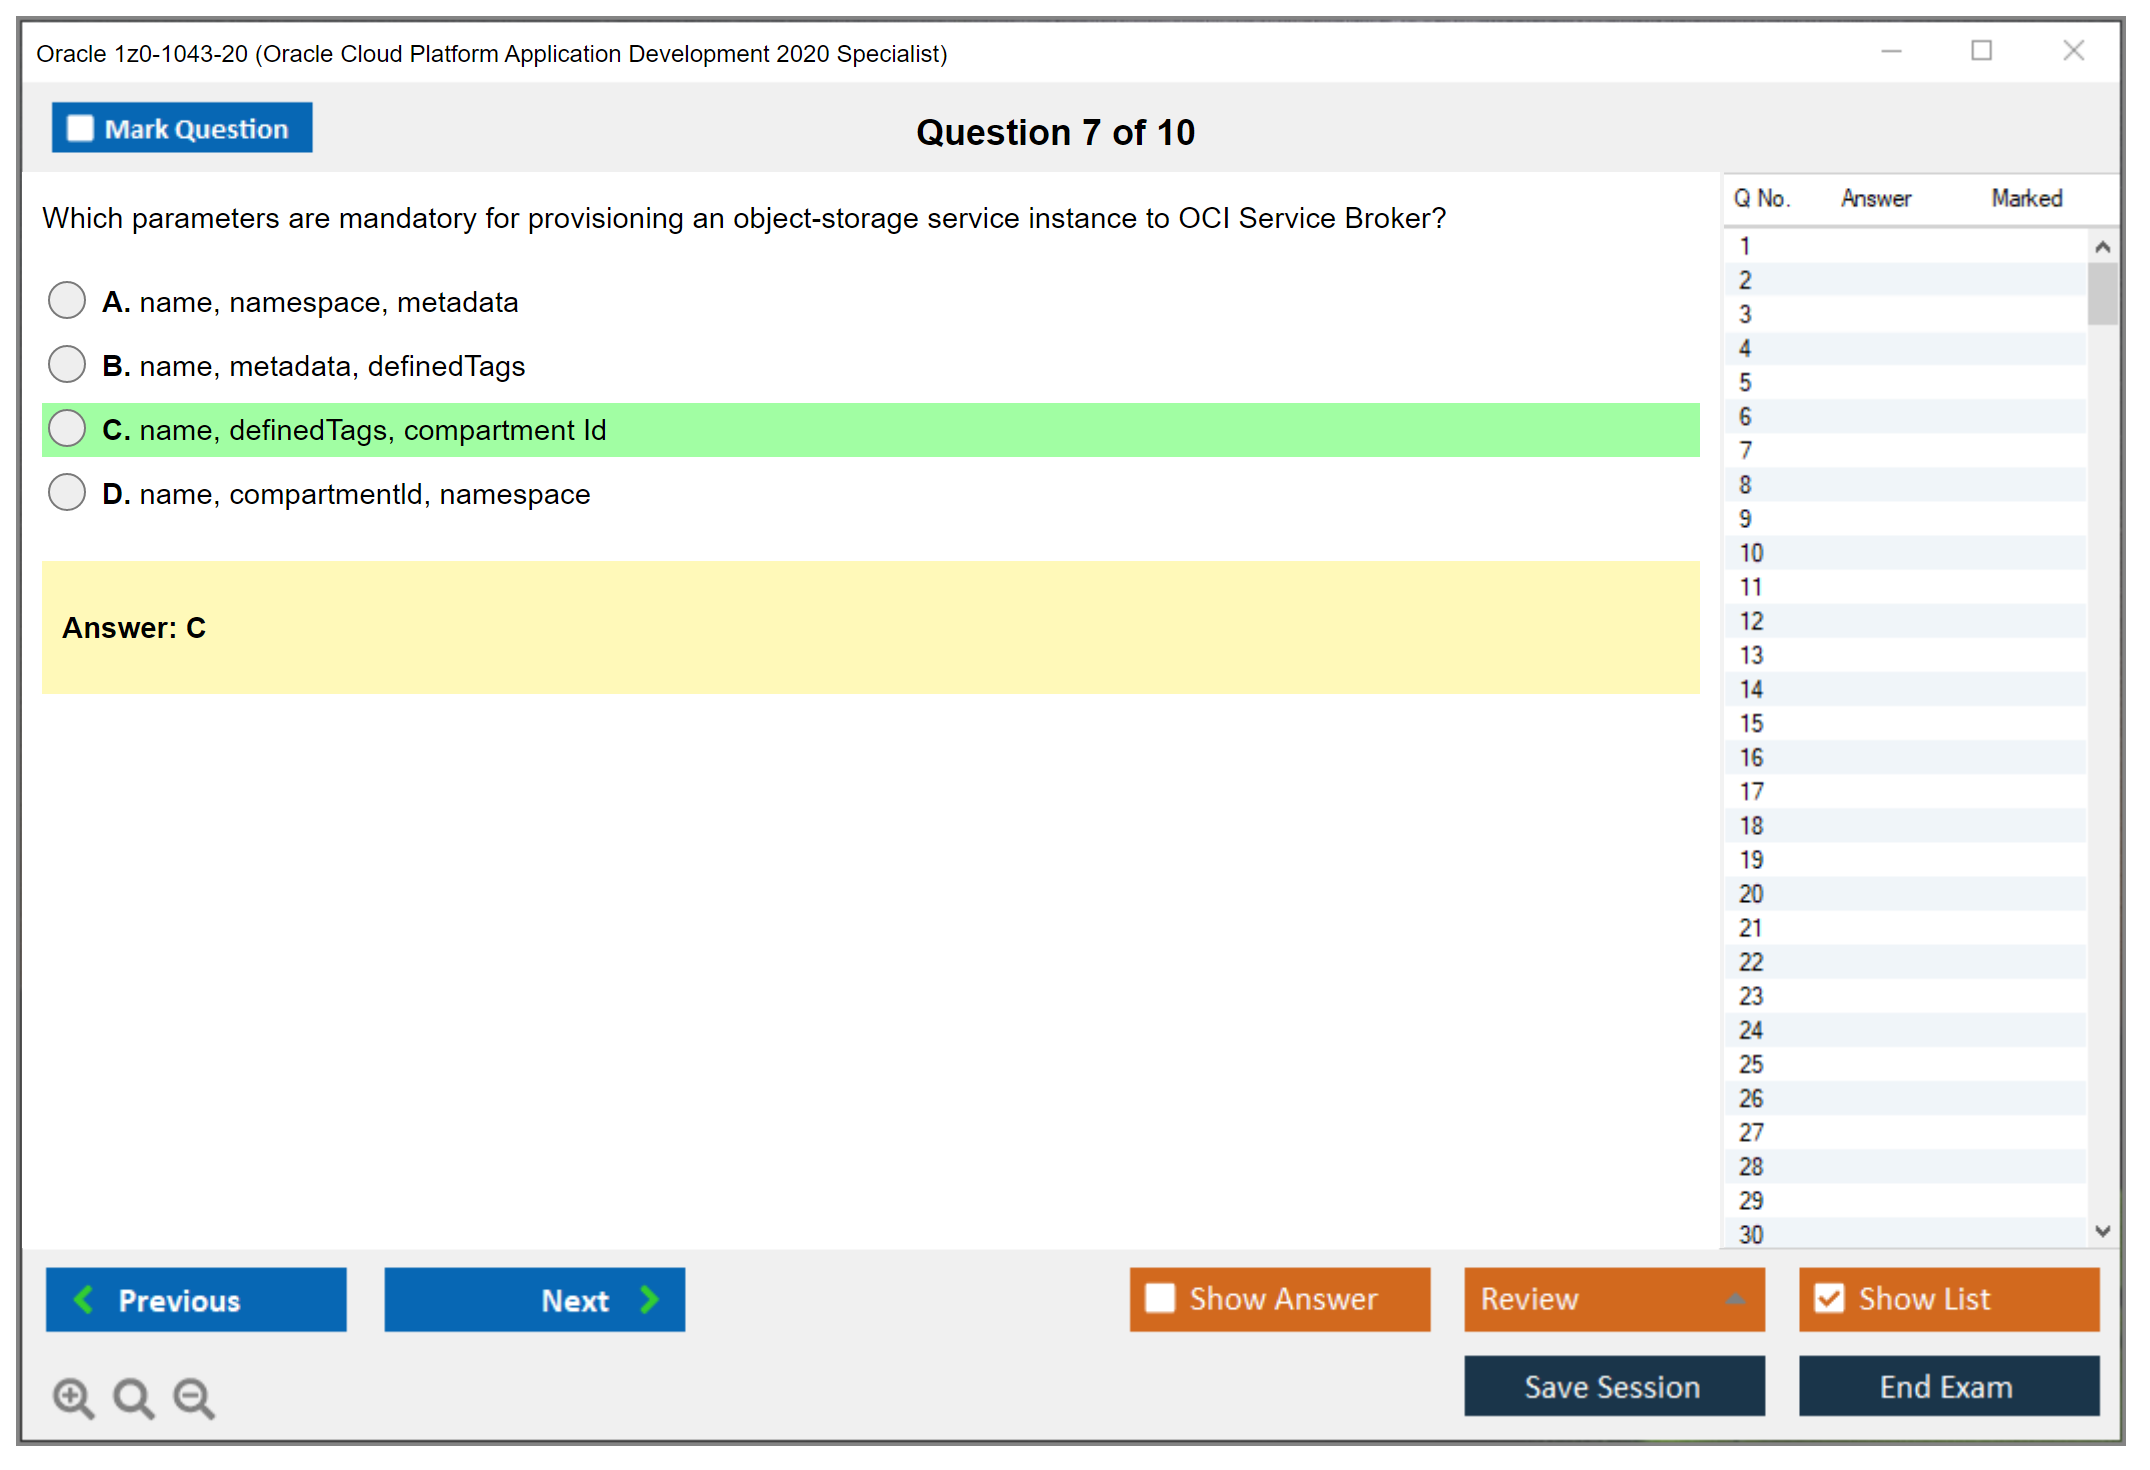Enable the Mark Question checkbox
Screen dimensions: 2150x1470
click(x=79, y=127)
